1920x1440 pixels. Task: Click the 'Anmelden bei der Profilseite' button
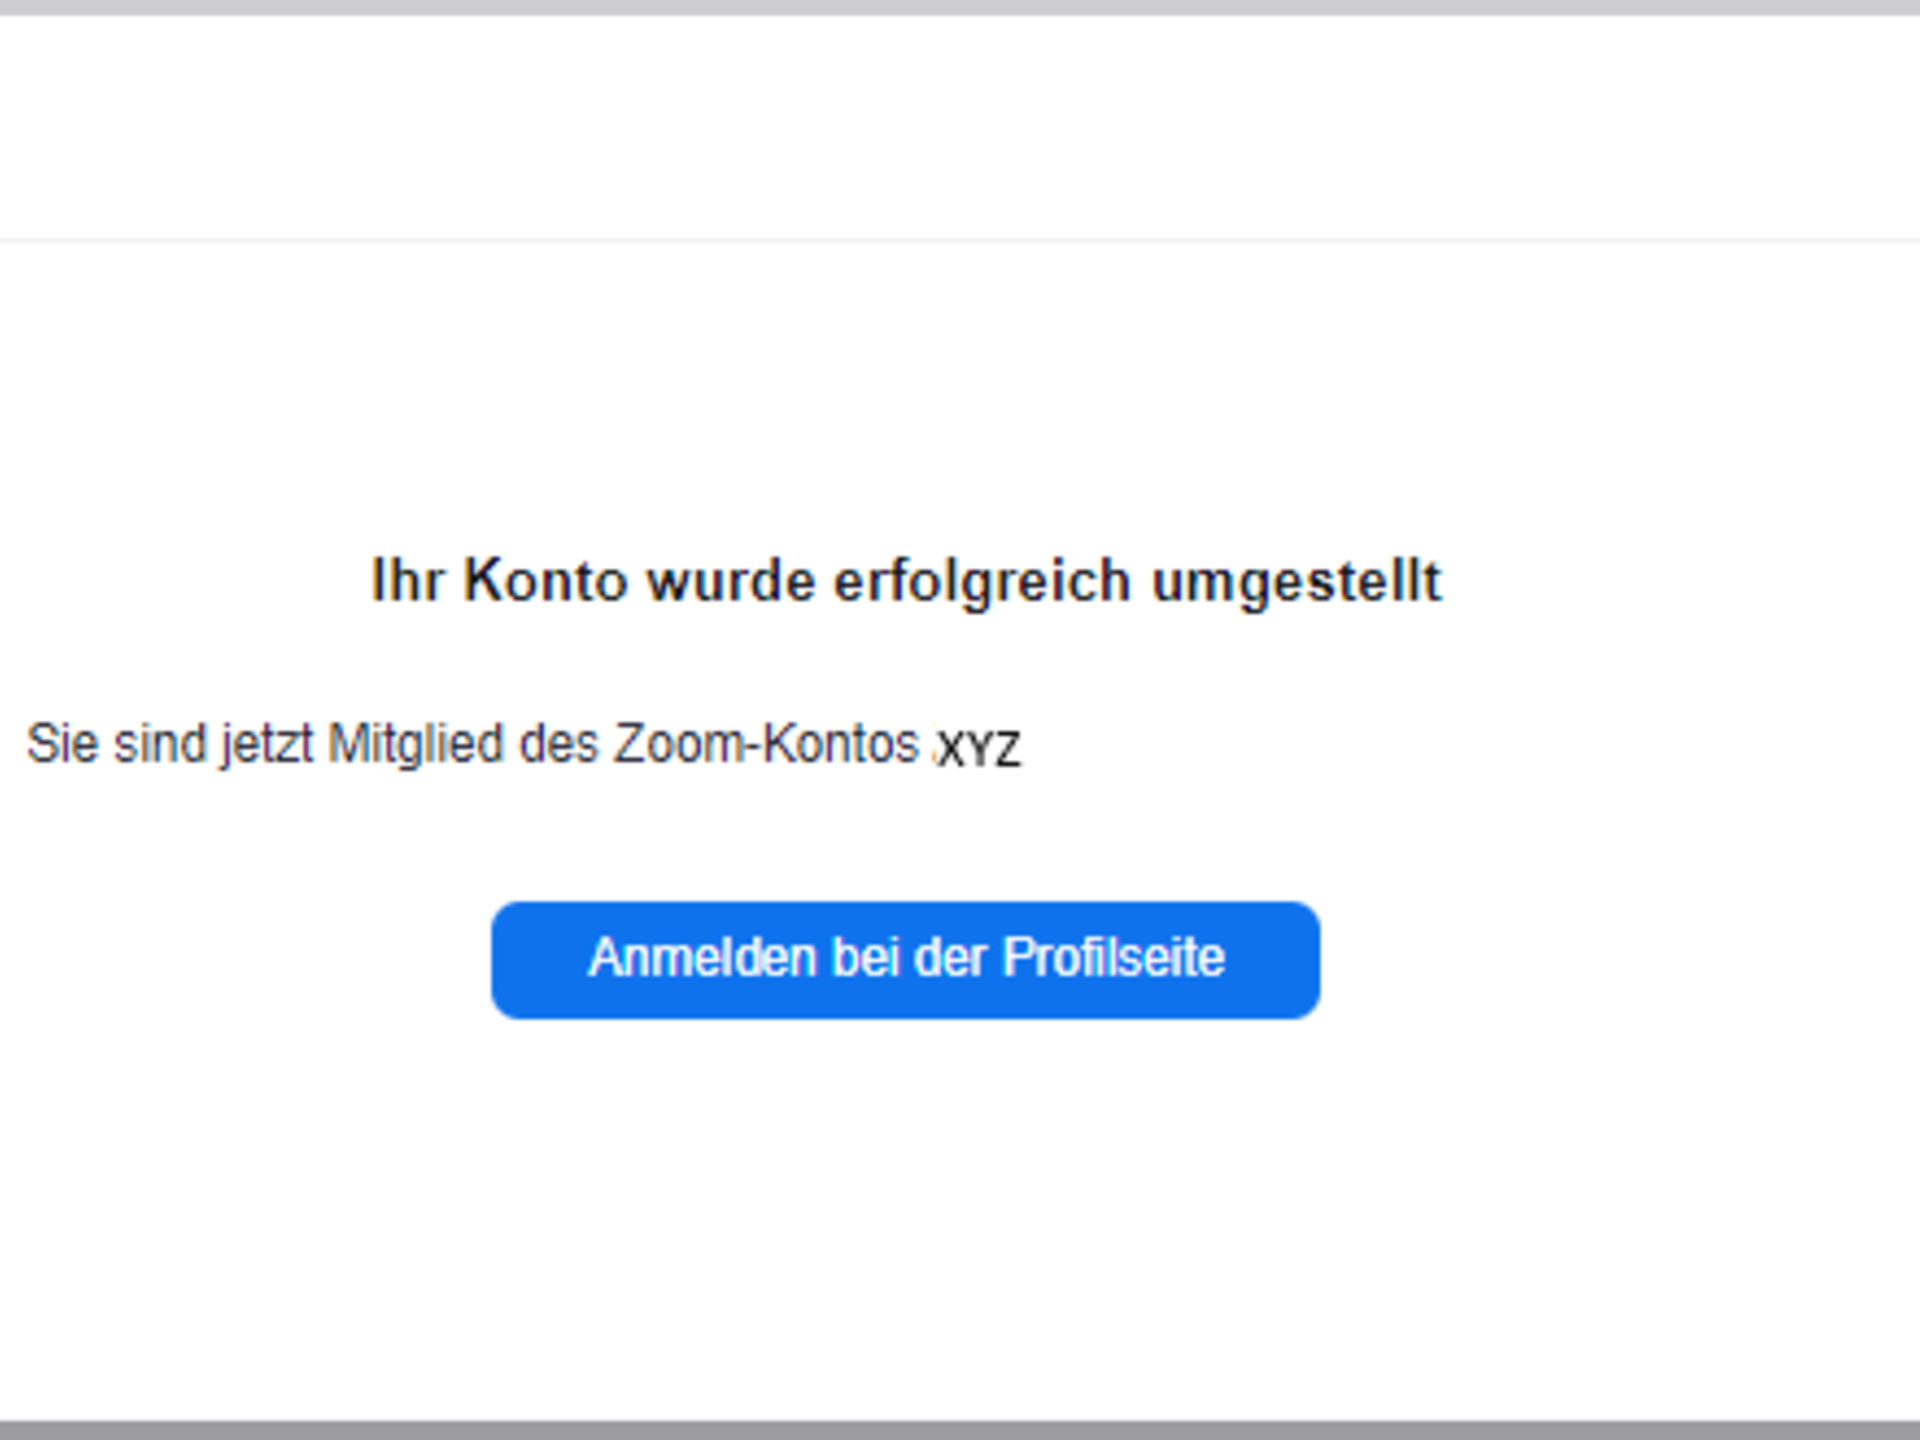pyautogui.click(x=905, y=960)
